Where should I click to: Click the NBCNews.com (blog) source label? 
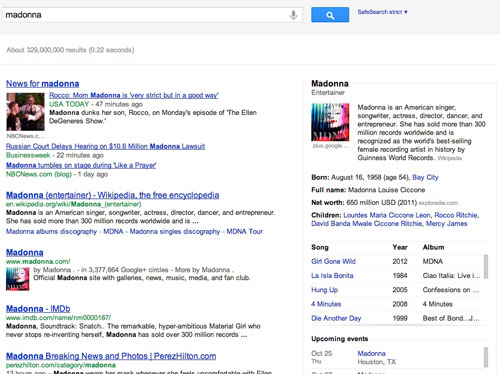point(39,174)
